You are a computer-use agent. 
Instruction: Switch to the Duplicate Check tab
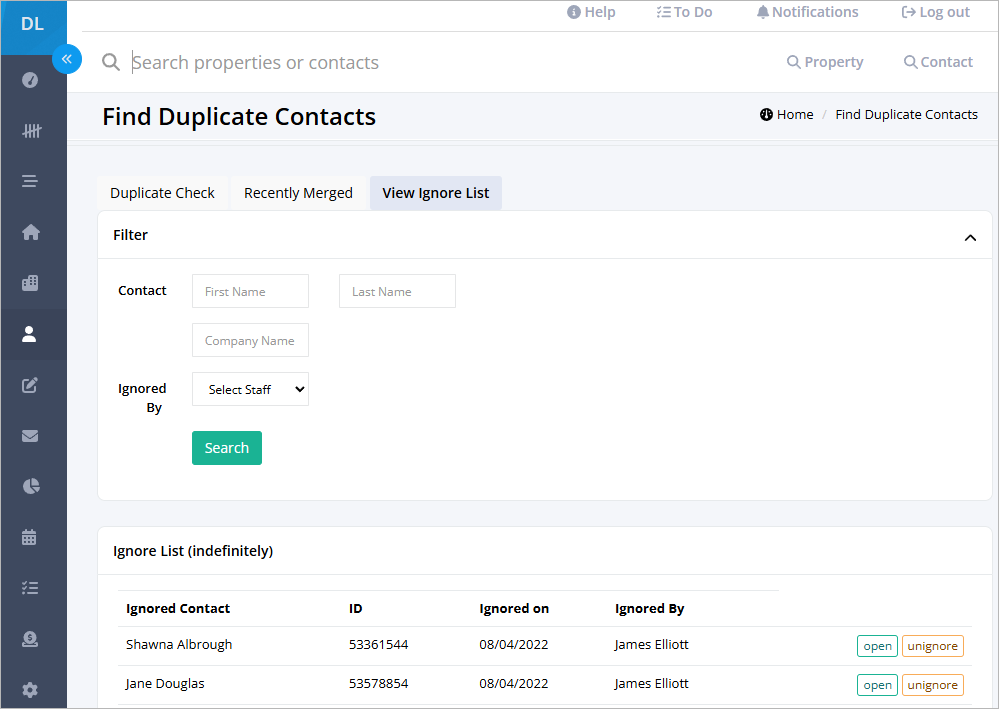click(x=162, y=193)
